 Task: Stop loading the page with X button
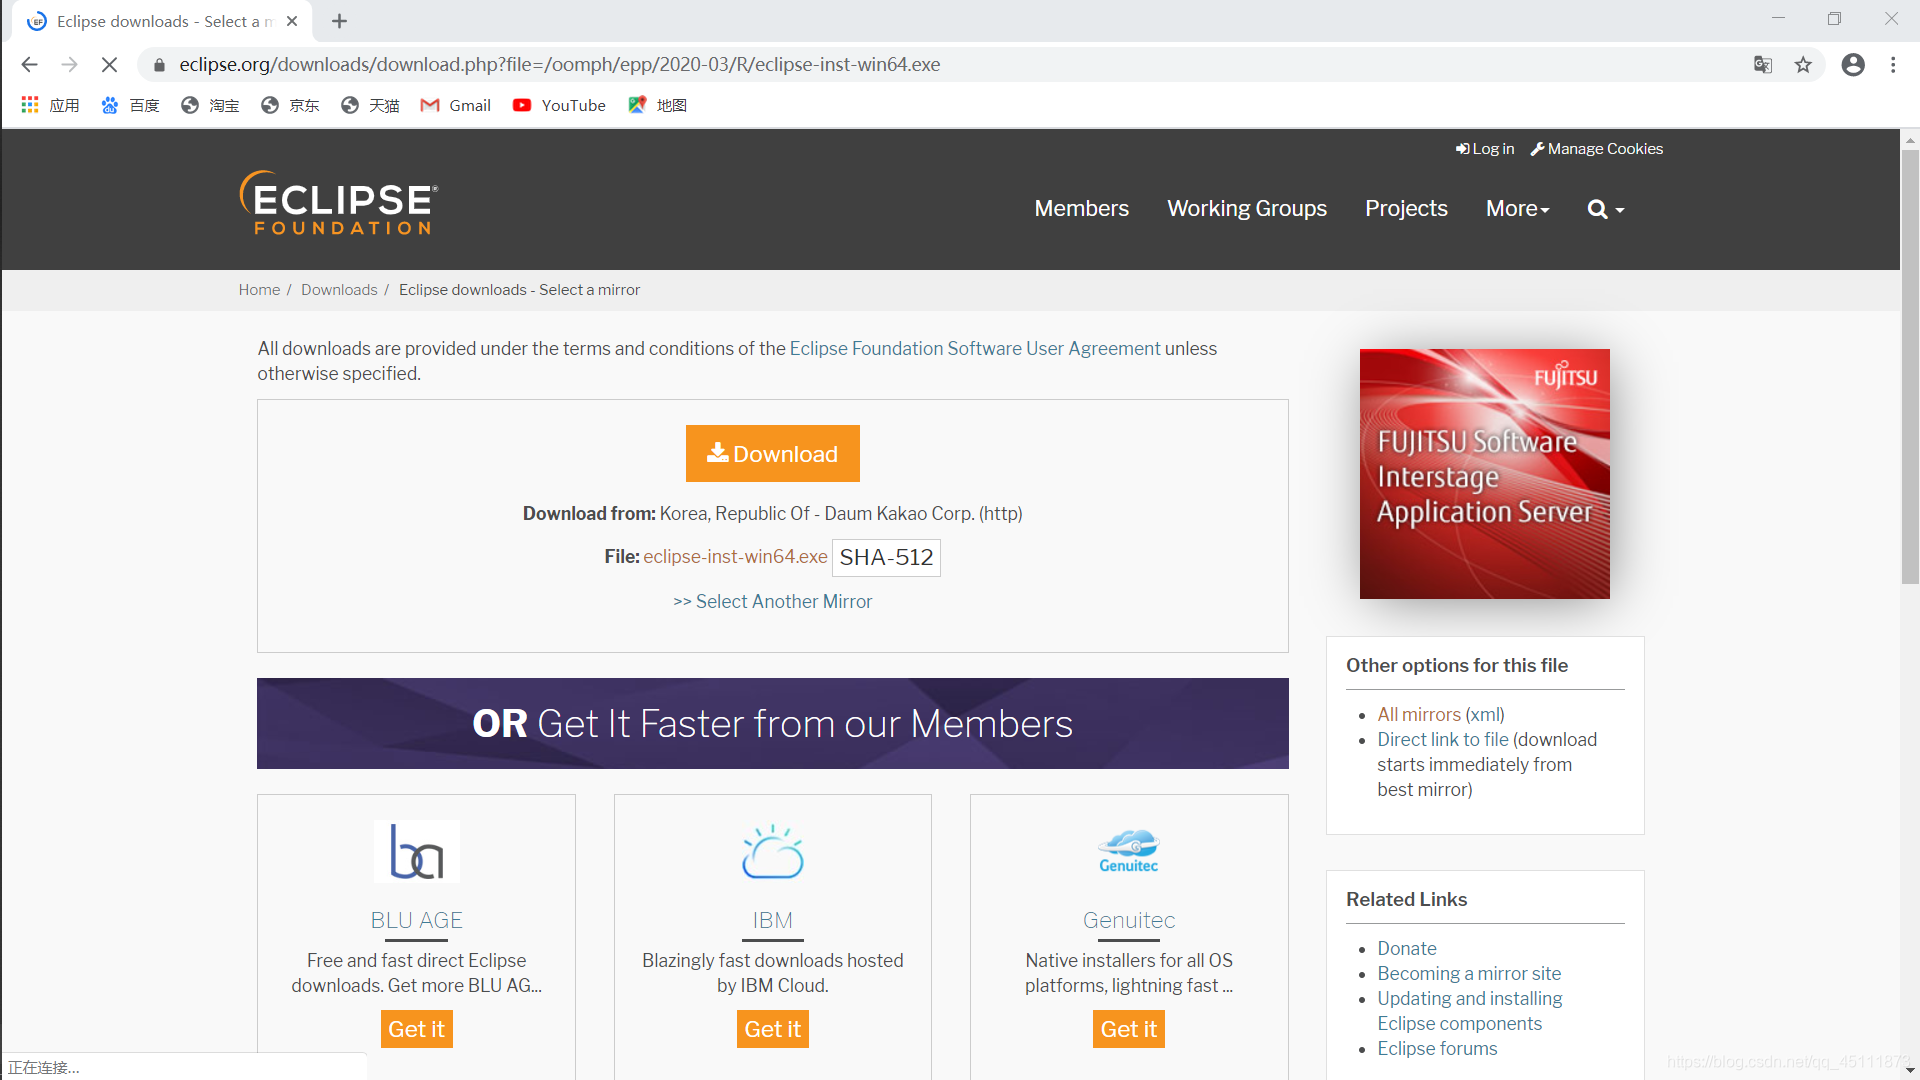click(x=109, y=65)
